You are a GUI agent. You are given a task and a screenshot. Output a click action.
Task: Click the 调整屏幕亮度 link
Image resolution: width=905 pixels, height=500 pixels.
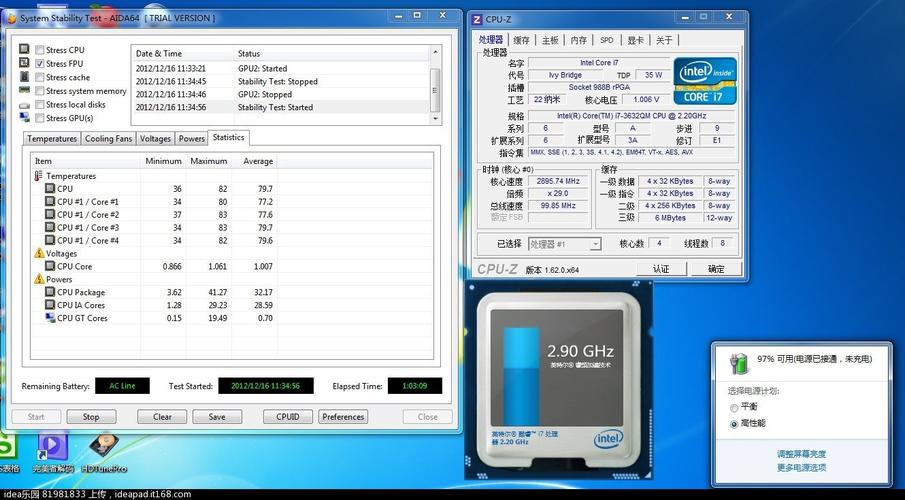801,454
